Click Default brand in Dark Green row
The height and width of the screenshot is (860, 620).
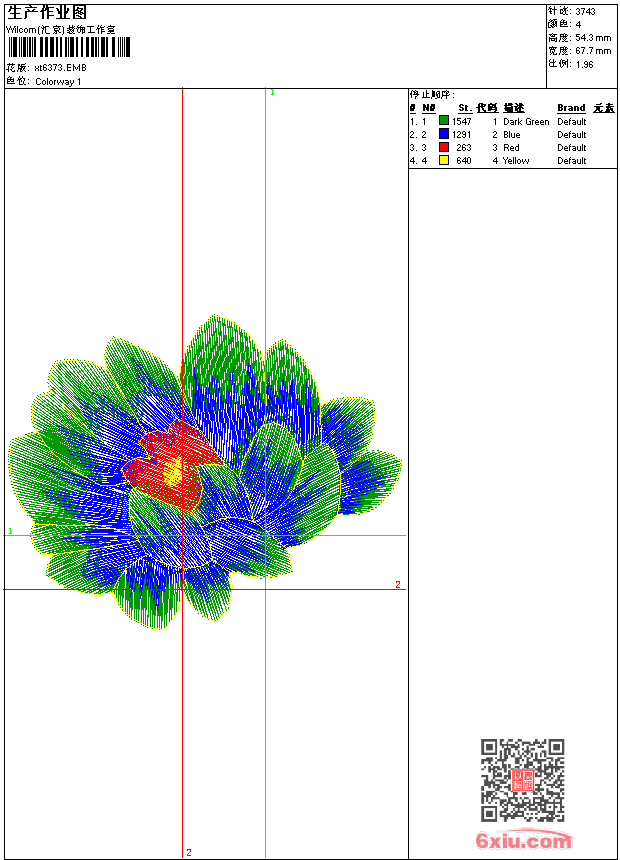pos(572,122)
